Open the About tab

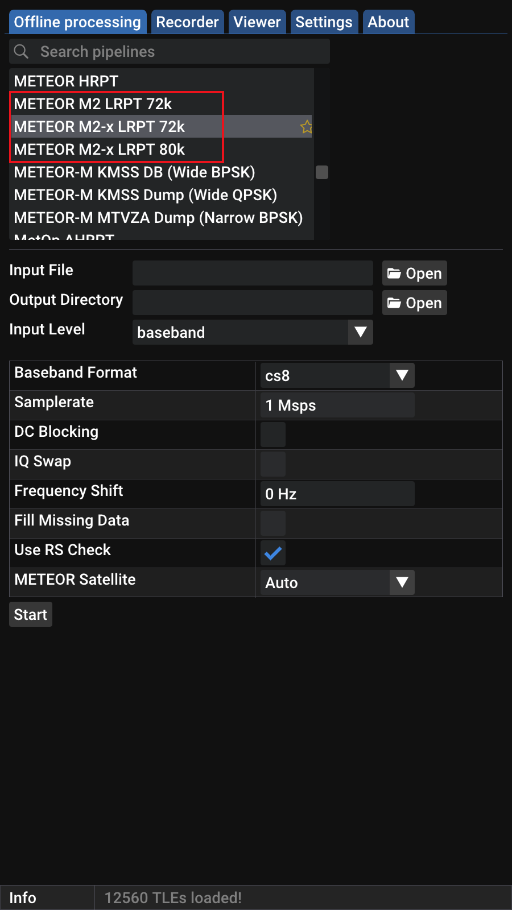point(388,22)
